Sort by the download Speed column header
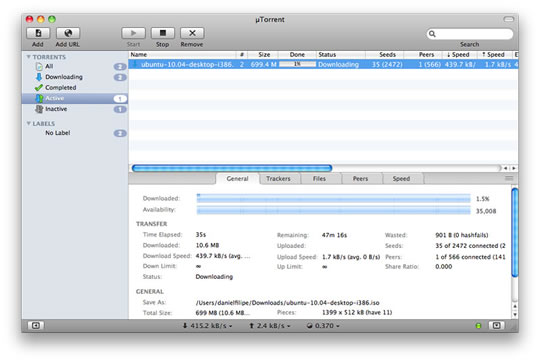This screenshot has height=362, width=540. pos(460,54)
